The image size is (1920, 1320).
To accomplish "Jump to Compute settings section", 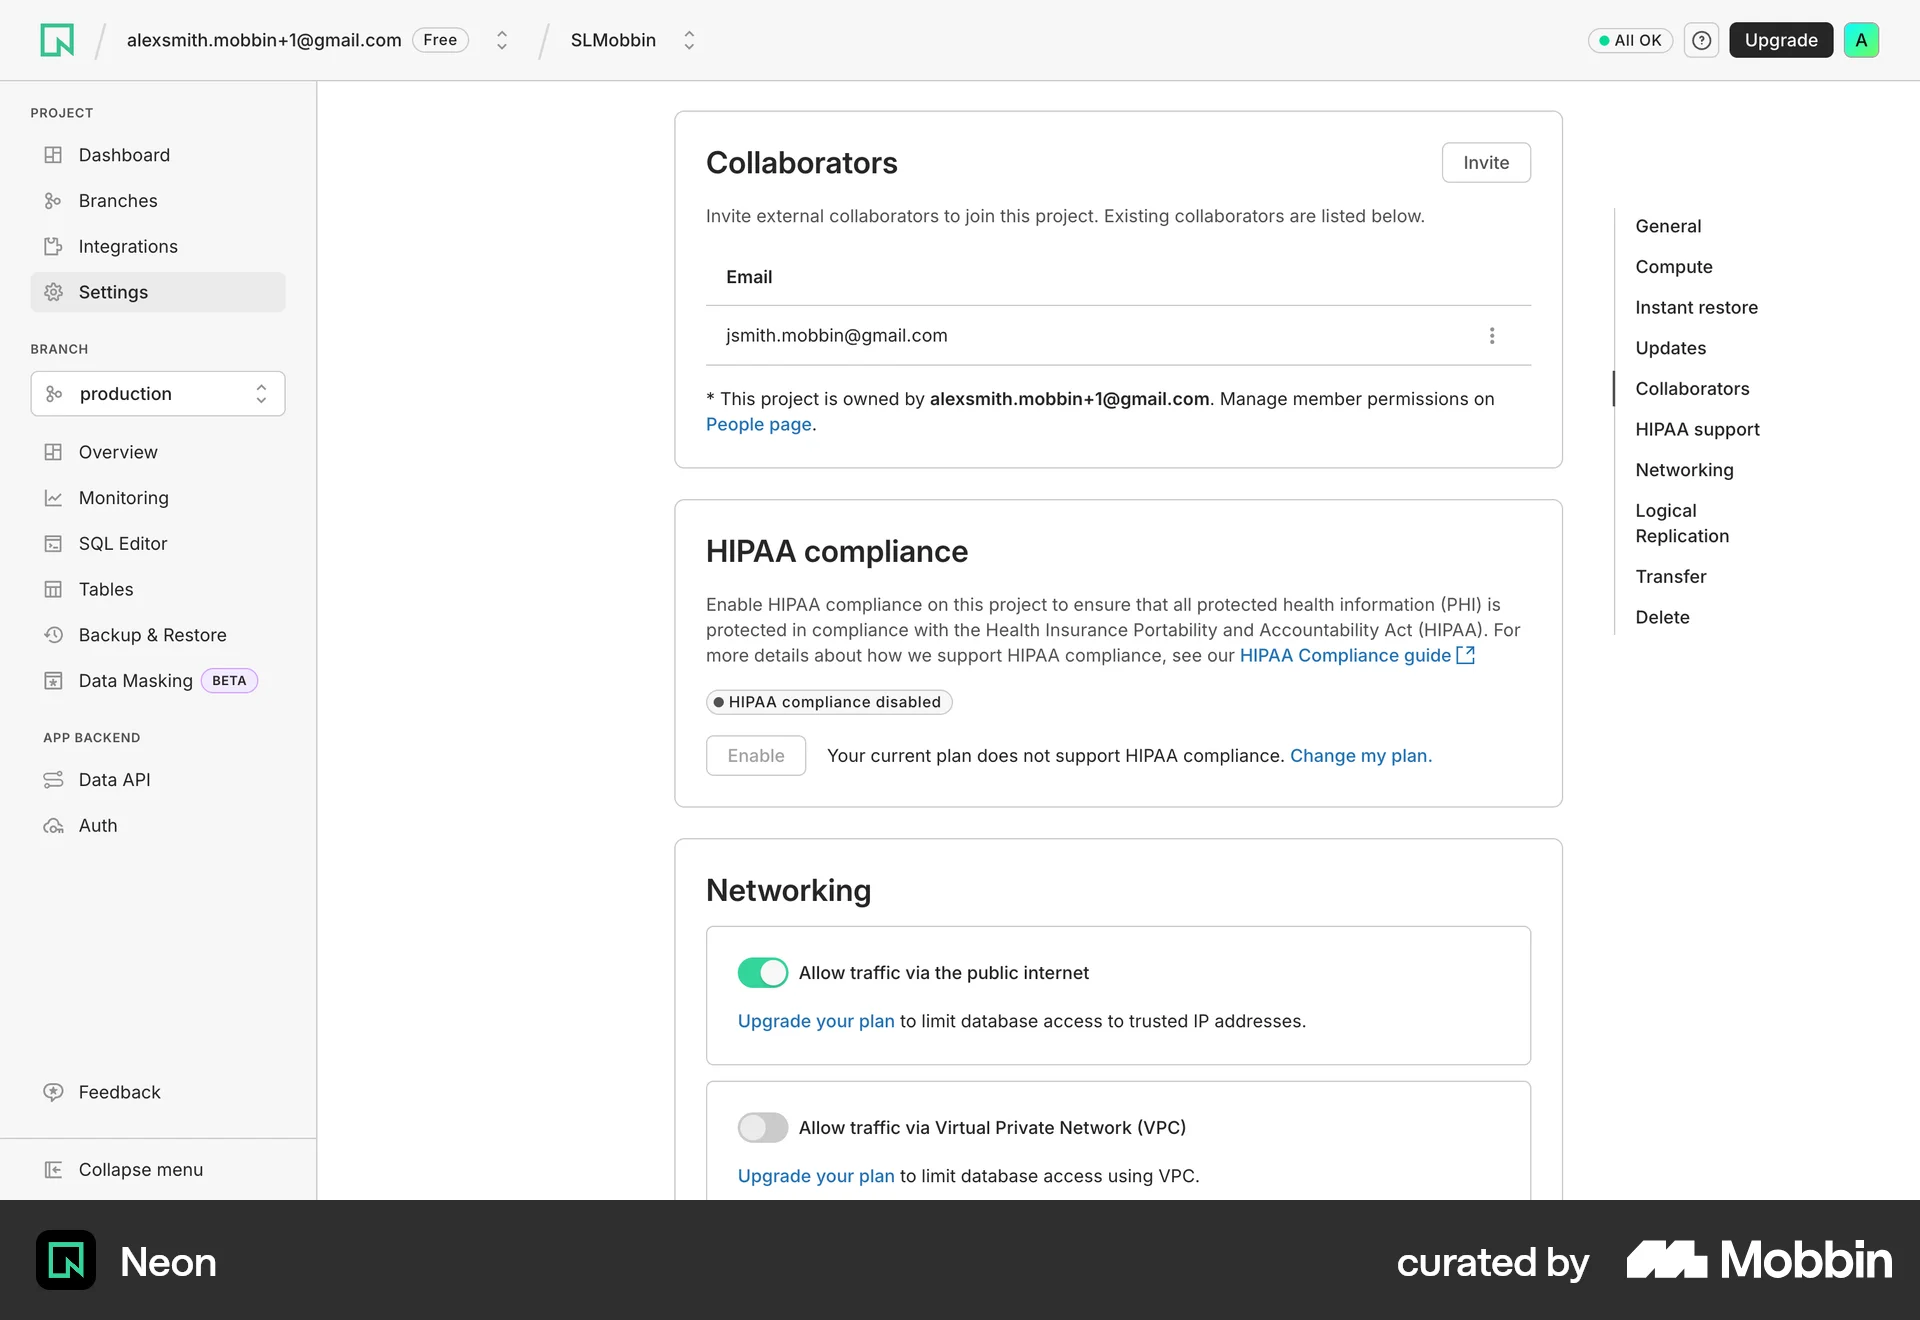I will (1674, 267).
